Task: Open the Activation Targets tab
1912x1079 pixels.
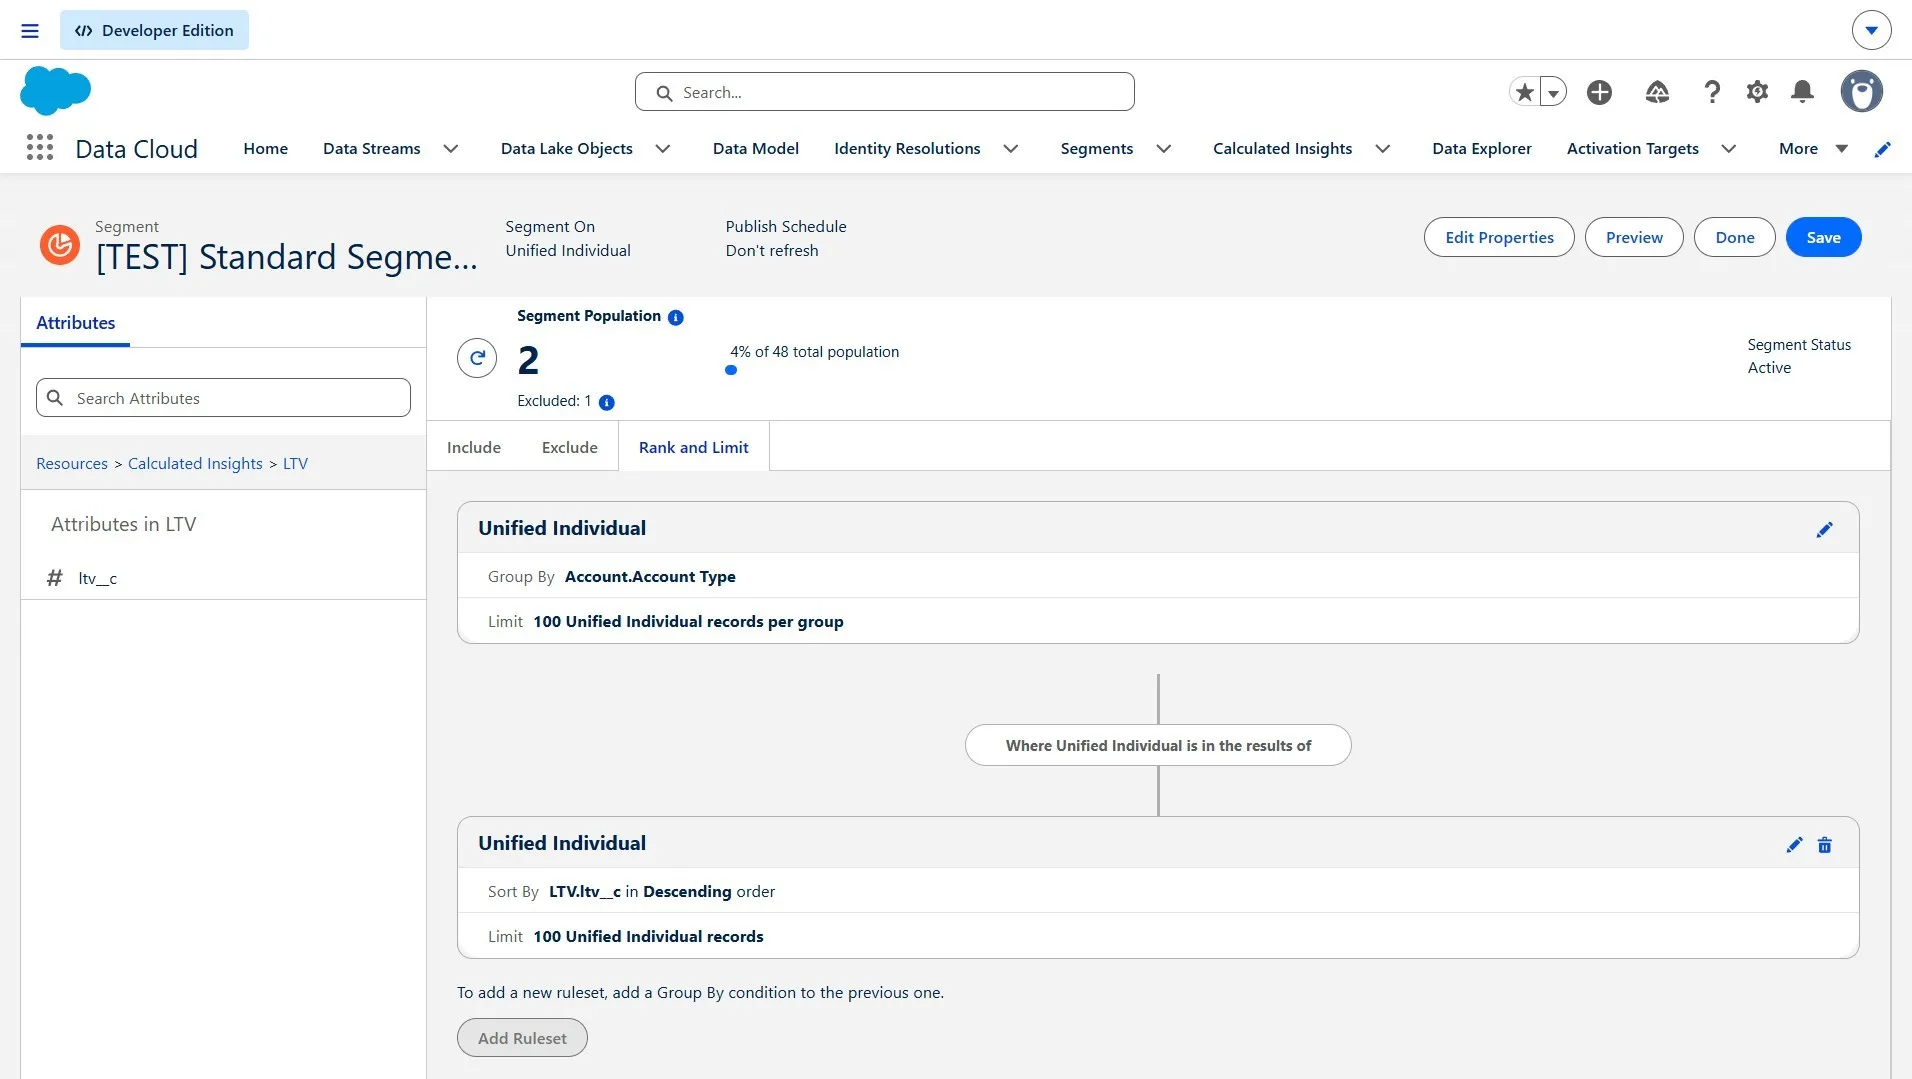Action: click(1632, 149)
